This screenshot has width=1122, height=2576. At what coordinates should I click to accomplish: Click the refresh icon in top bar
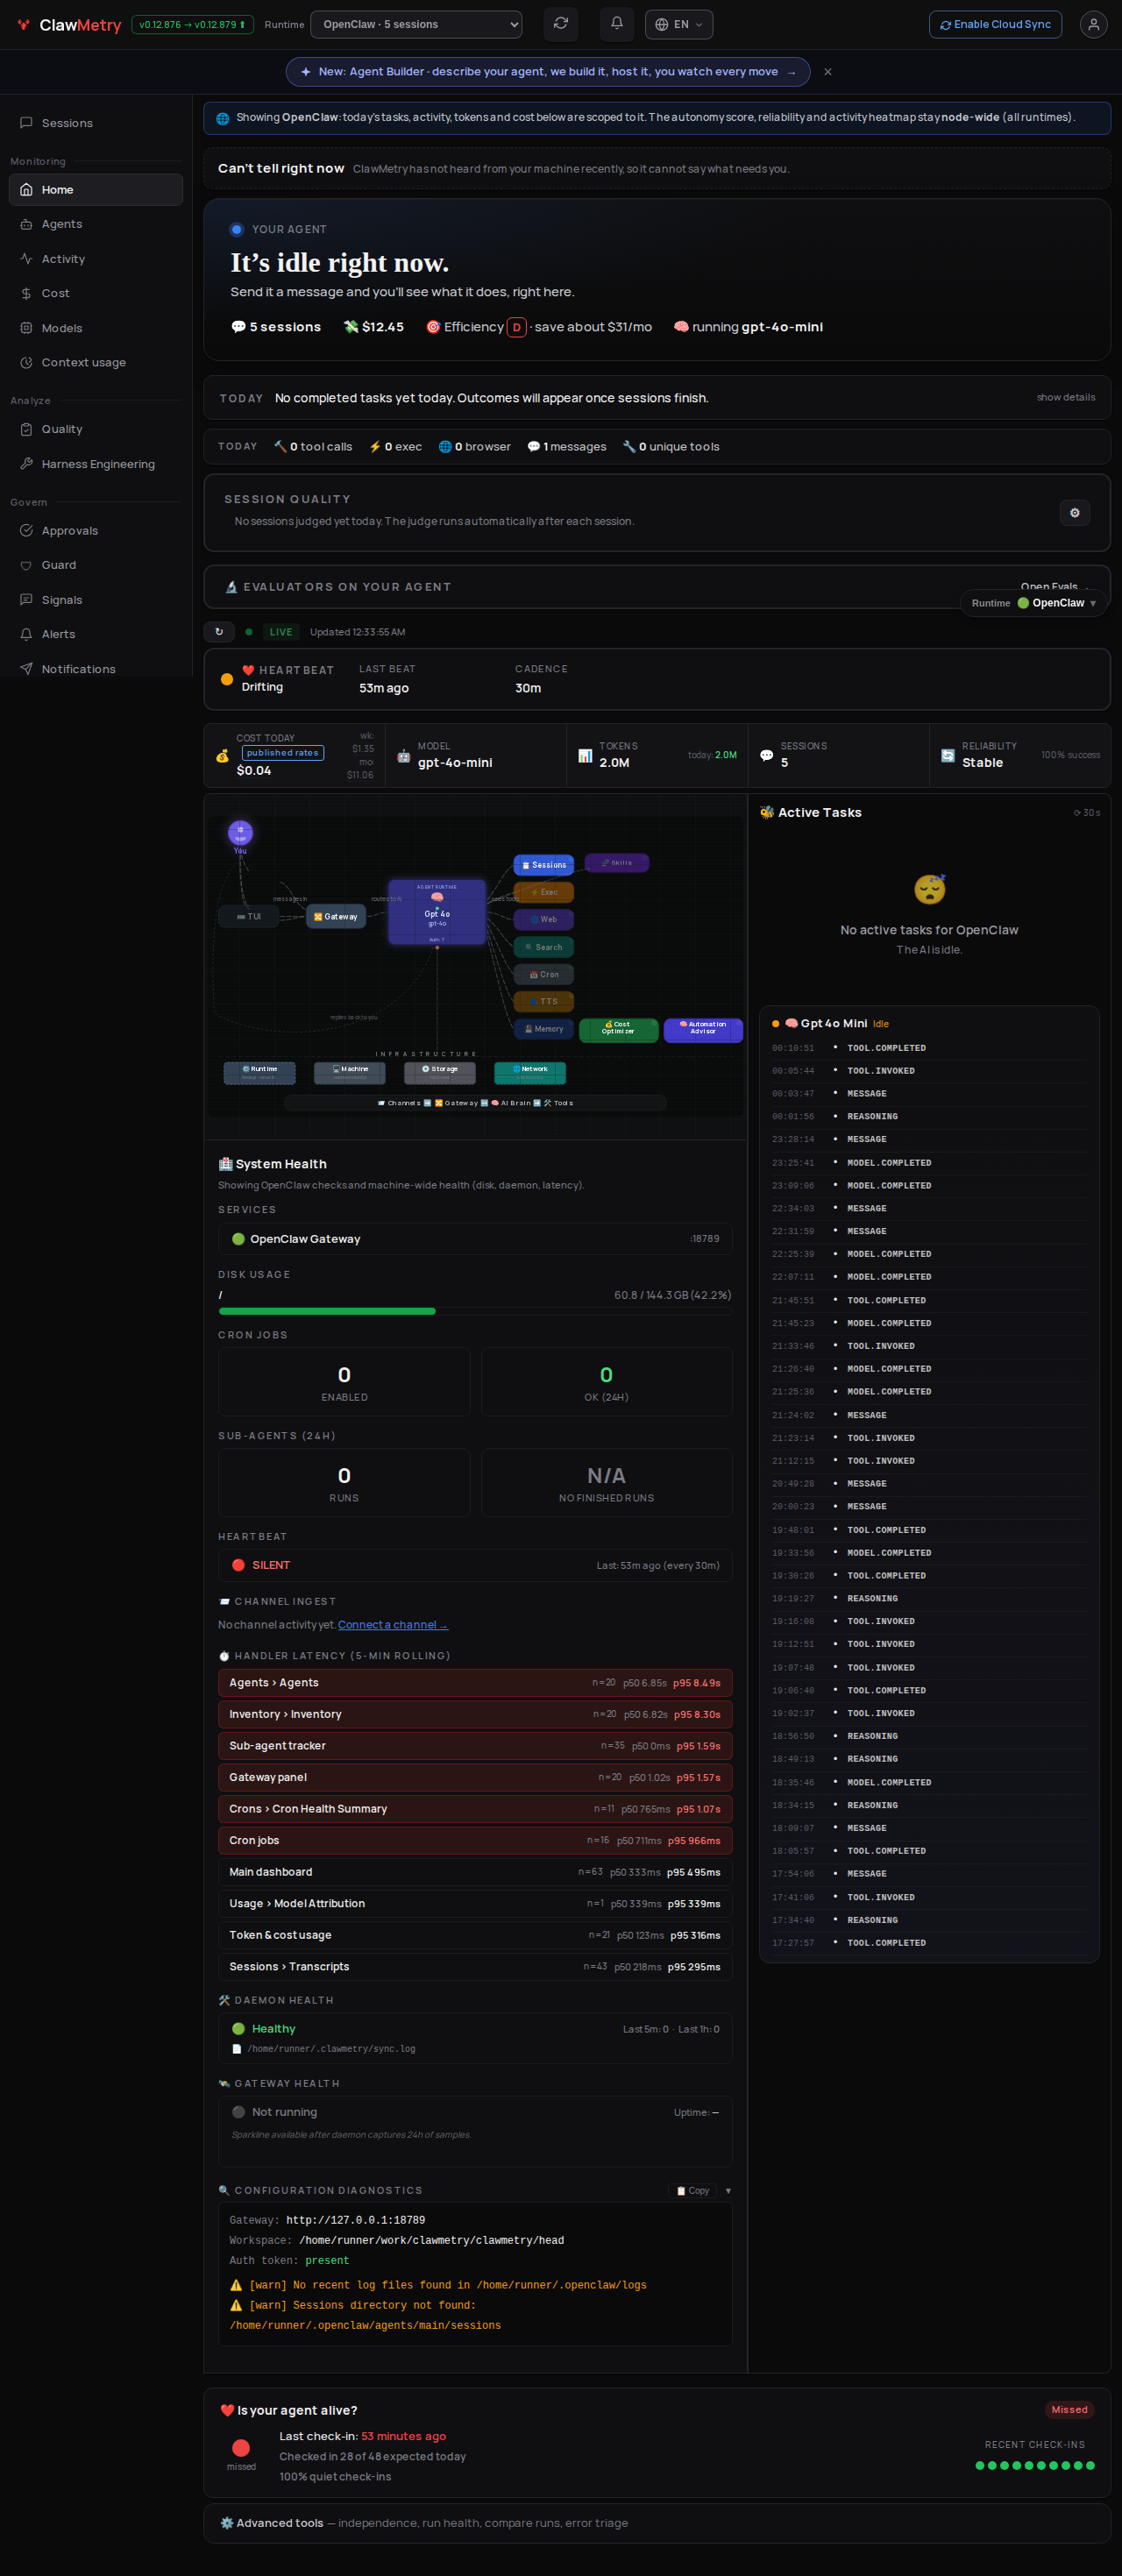[561, 24]
